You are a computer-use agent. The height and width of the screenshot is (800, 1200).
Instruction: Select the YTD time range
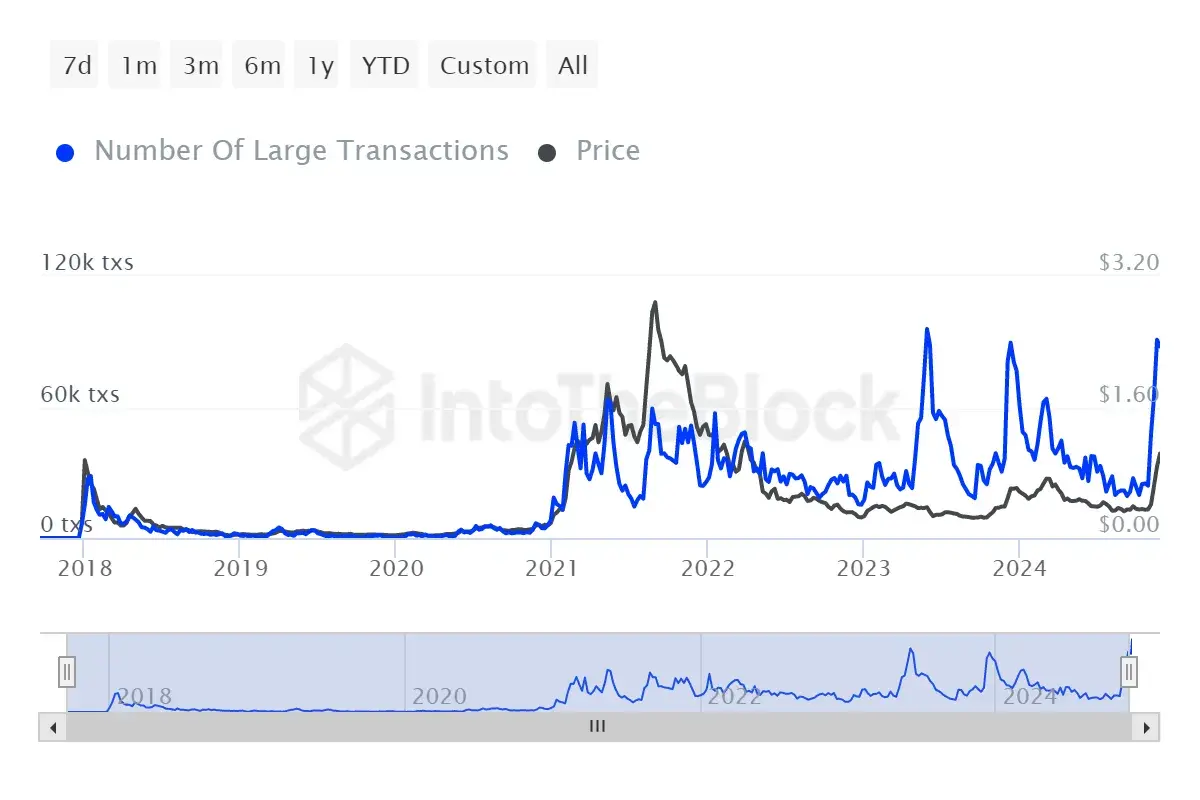[x=384, y=64]
